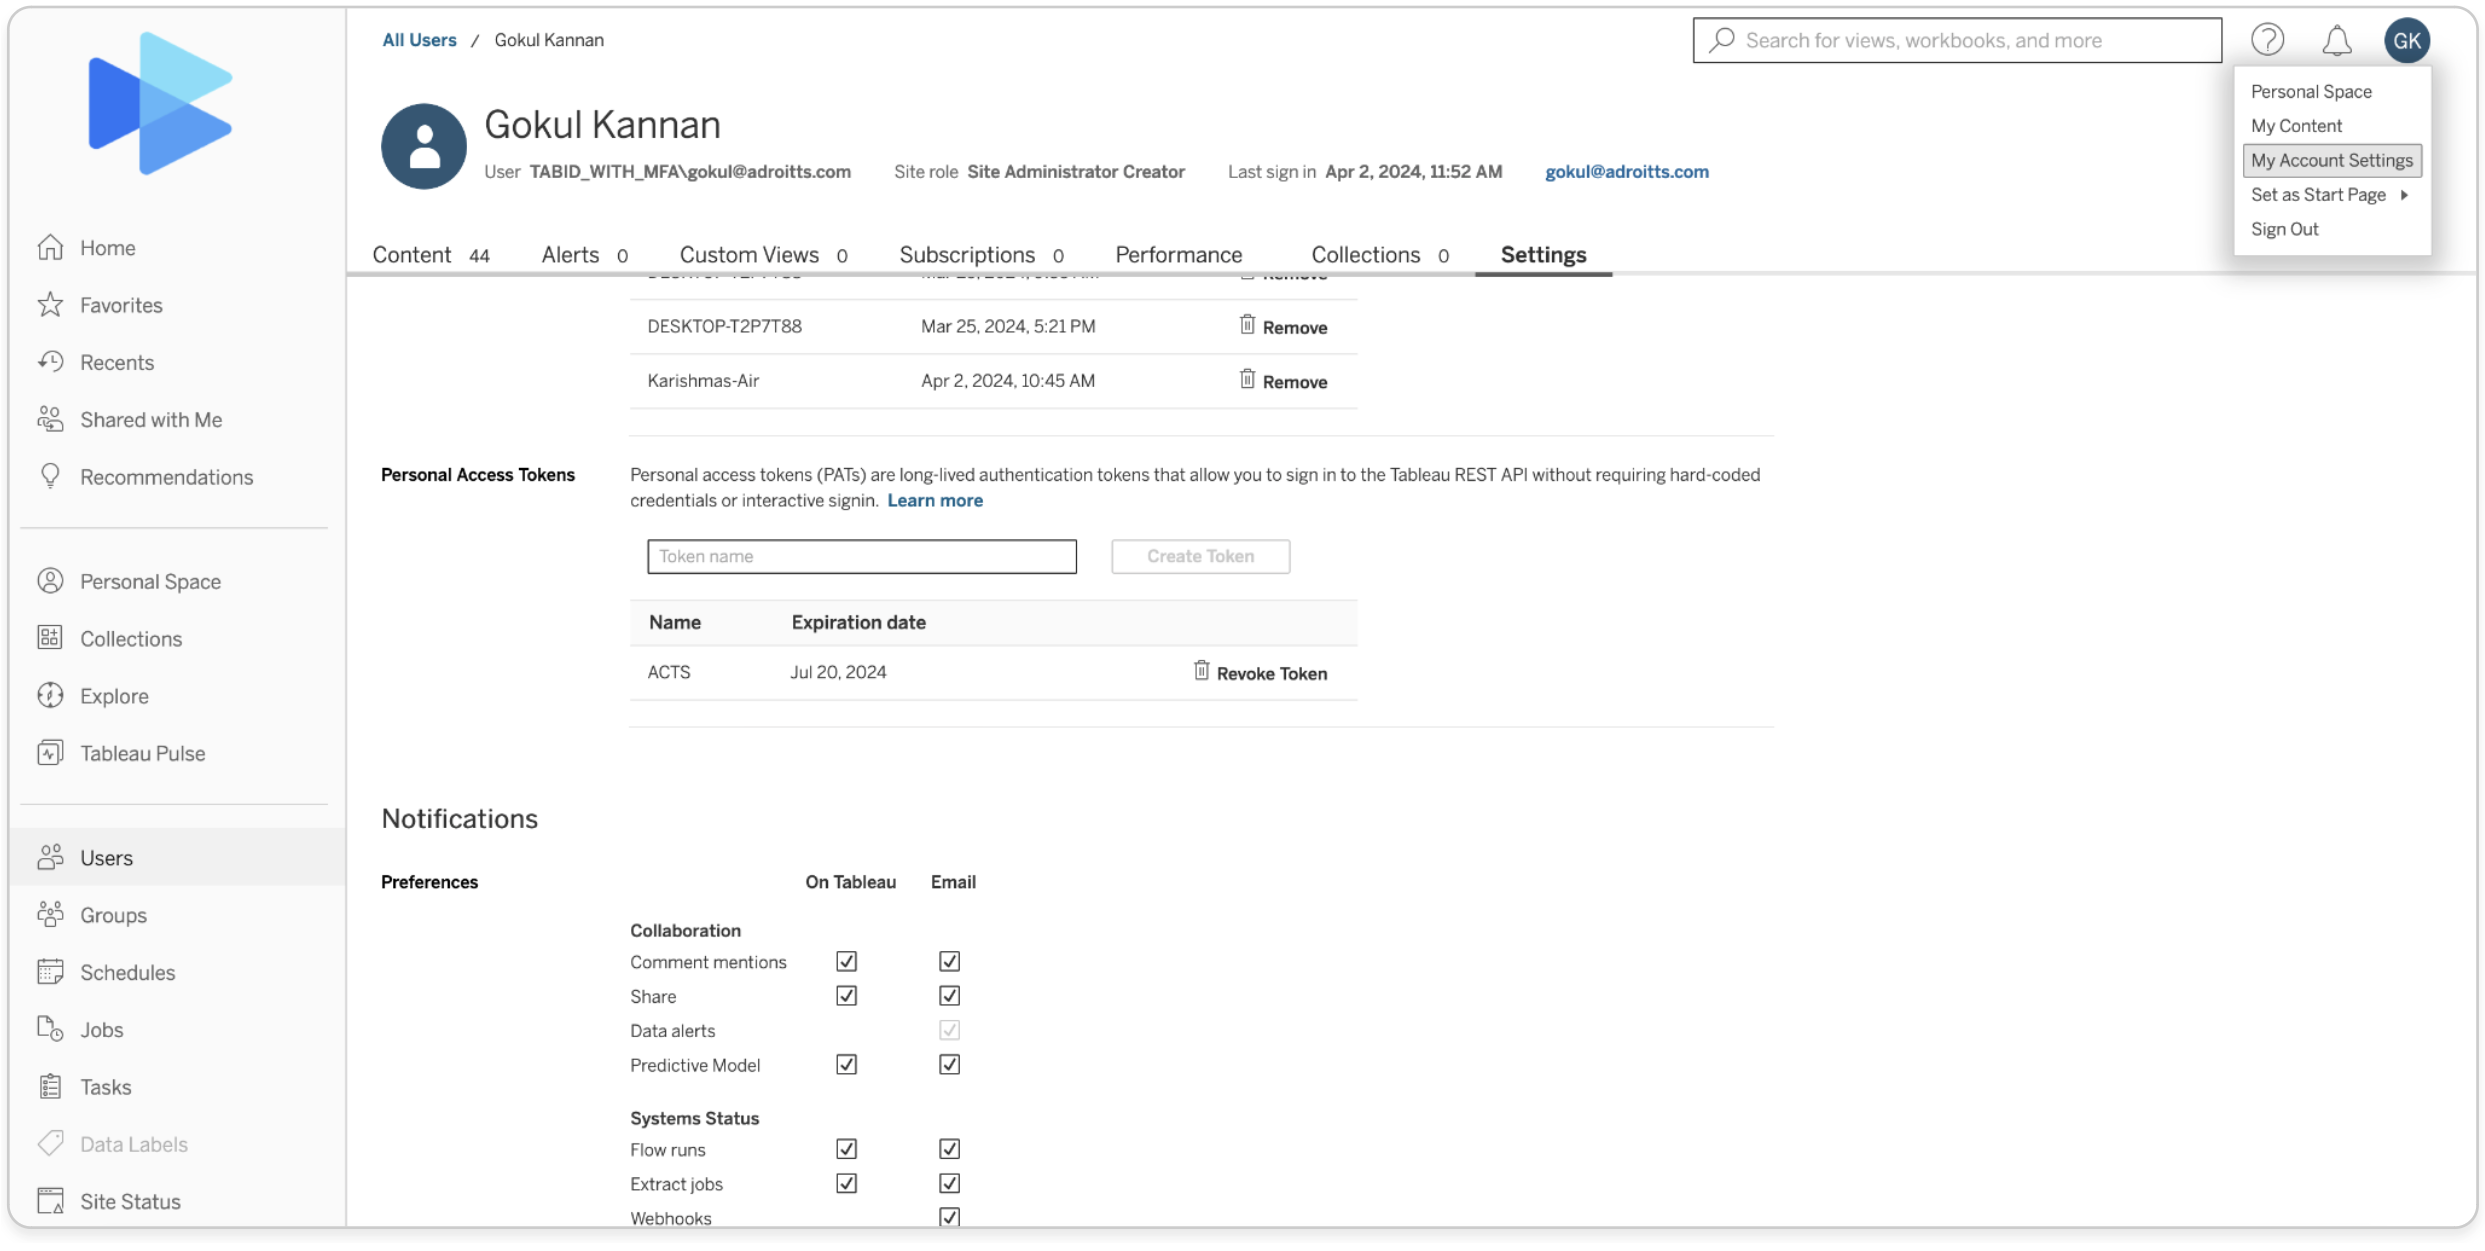The height and width of the screenshot is (1251, 2485).
Task: Open the Recommendations lightbulb icon
Action: [x=50, y=476]
